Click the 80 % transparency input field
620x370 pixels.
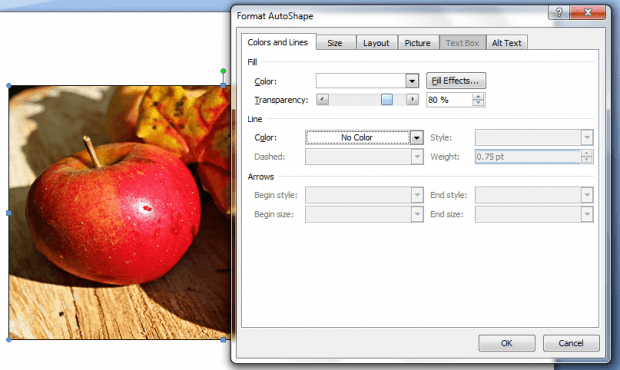[449, 100]
